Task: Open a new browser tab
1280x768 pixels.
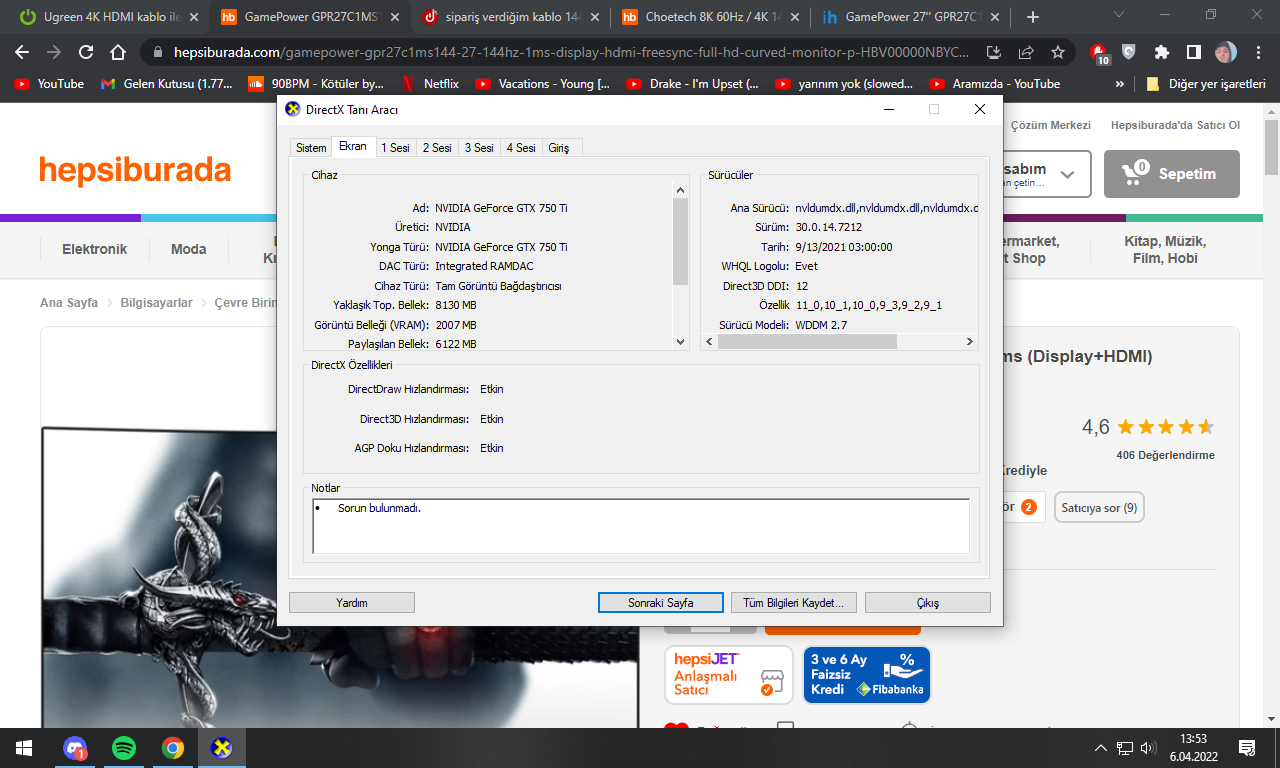Action: point(1033,17)
